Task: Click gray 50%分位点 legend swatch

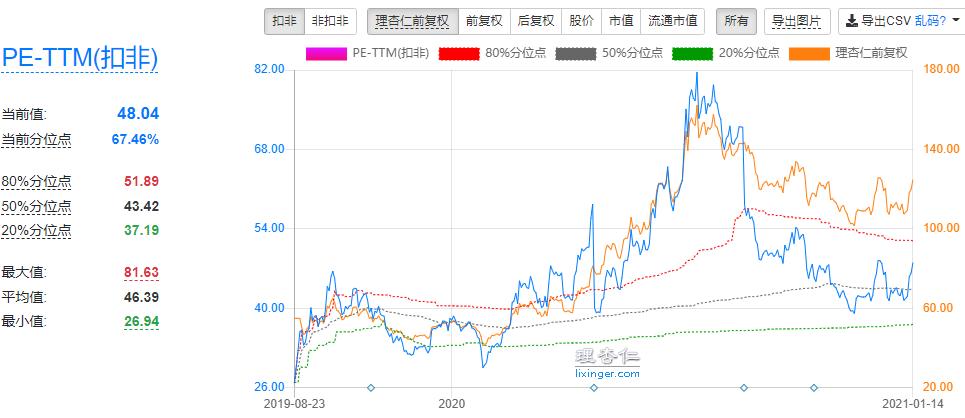Action: click(576, 54)
